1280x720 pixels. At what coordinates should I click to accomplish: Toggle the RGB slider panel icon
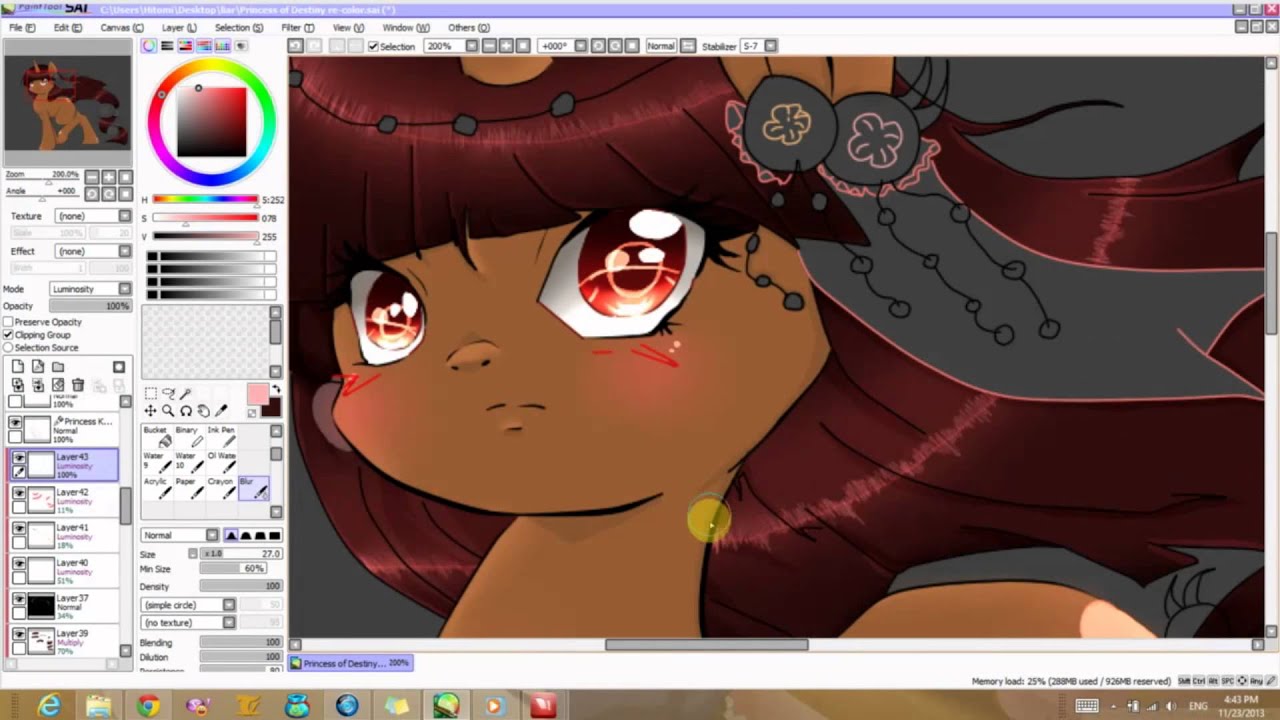tap(167, 46)
